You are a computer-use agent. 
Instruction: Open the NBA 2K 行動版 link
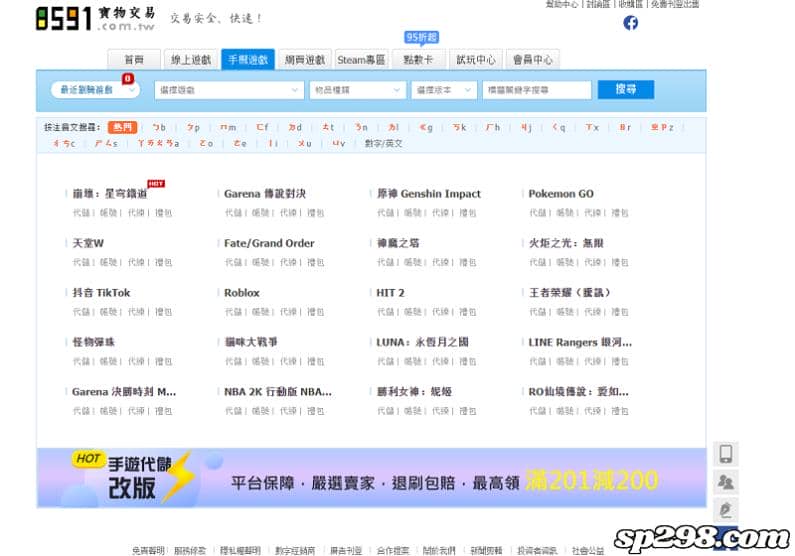pyautogui.click(x=278, y=392)
